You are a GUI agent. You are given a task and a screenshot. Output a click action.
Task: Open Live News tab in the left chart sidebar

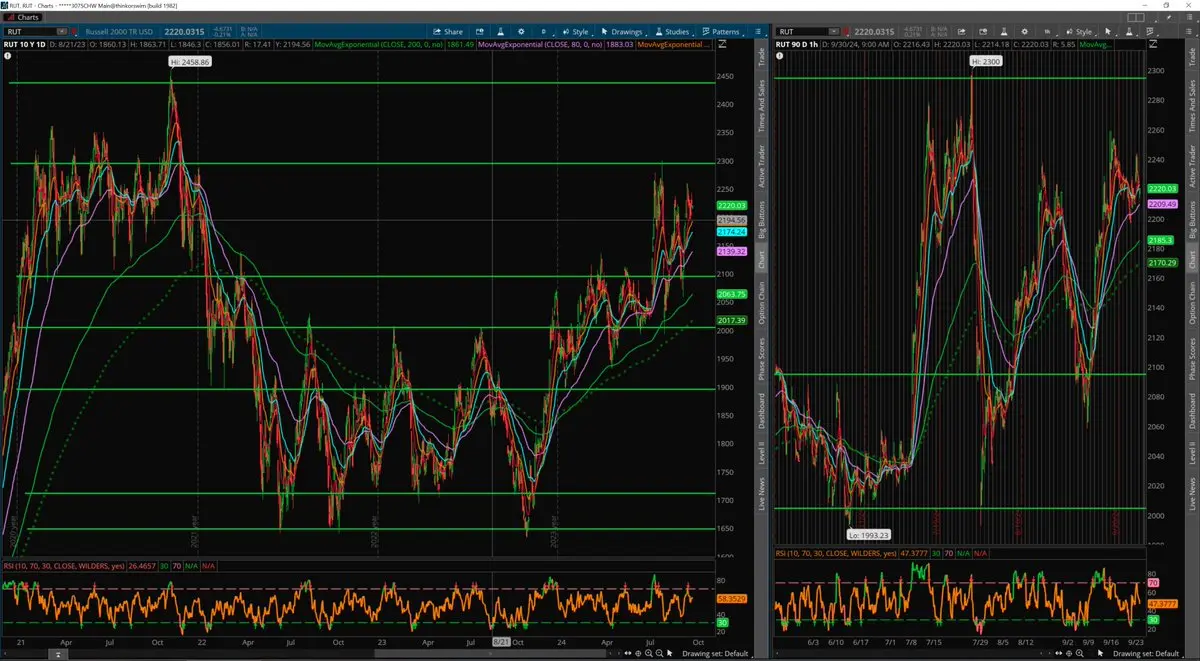click(761, 494)
